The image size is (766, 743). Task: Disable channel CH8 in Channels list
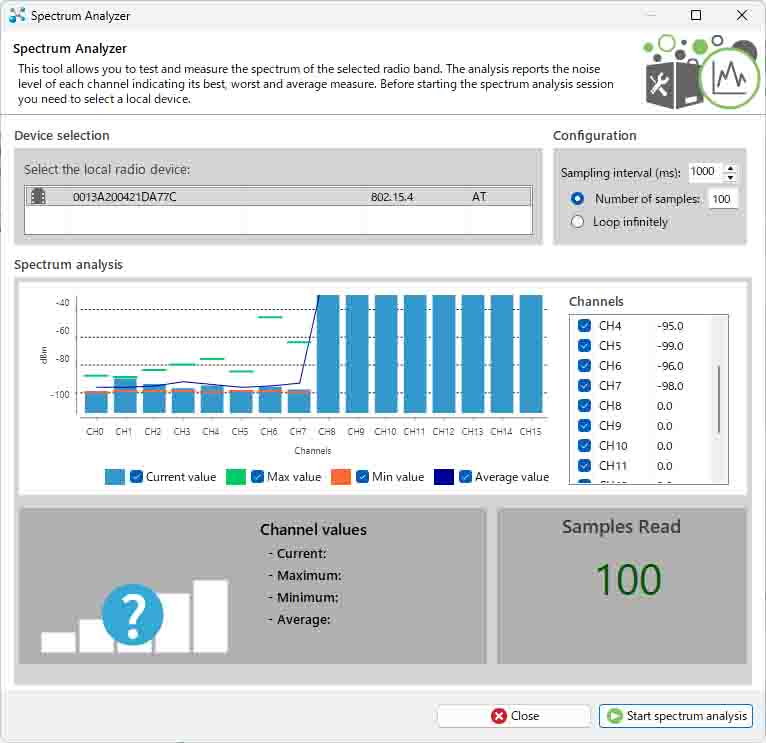[x=585, y=406]
